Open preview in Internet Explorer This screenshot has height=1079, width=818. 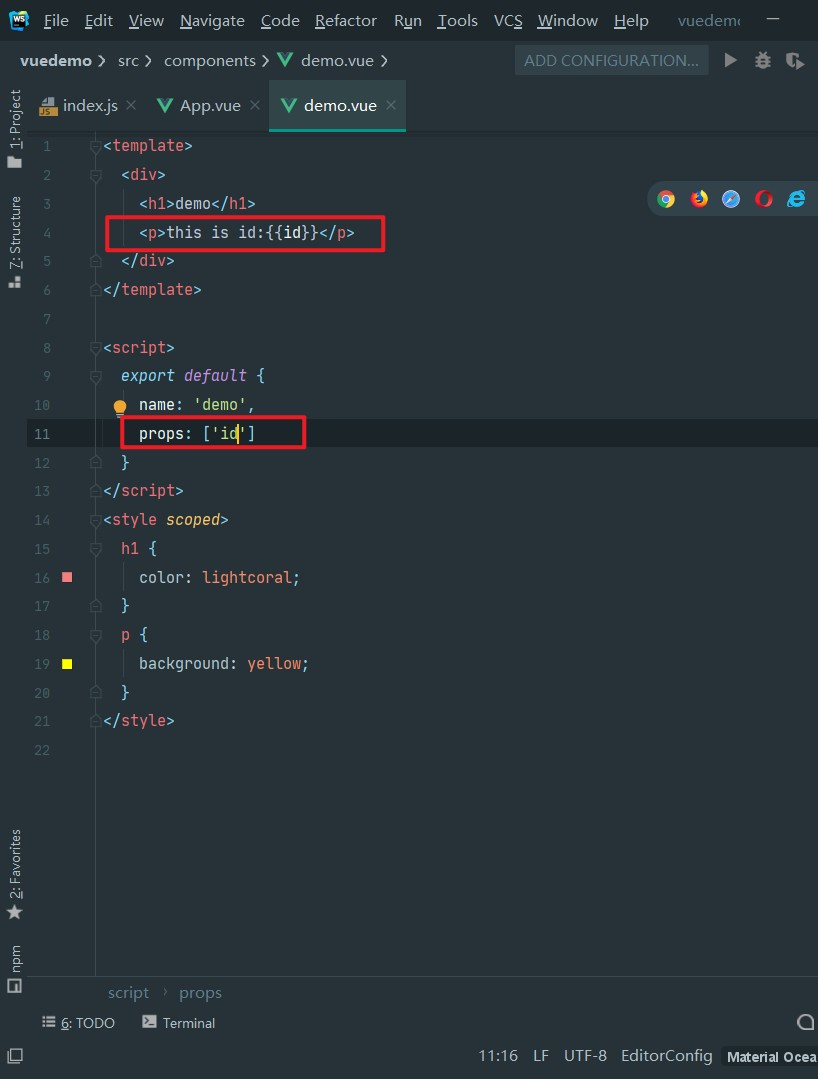796,200
